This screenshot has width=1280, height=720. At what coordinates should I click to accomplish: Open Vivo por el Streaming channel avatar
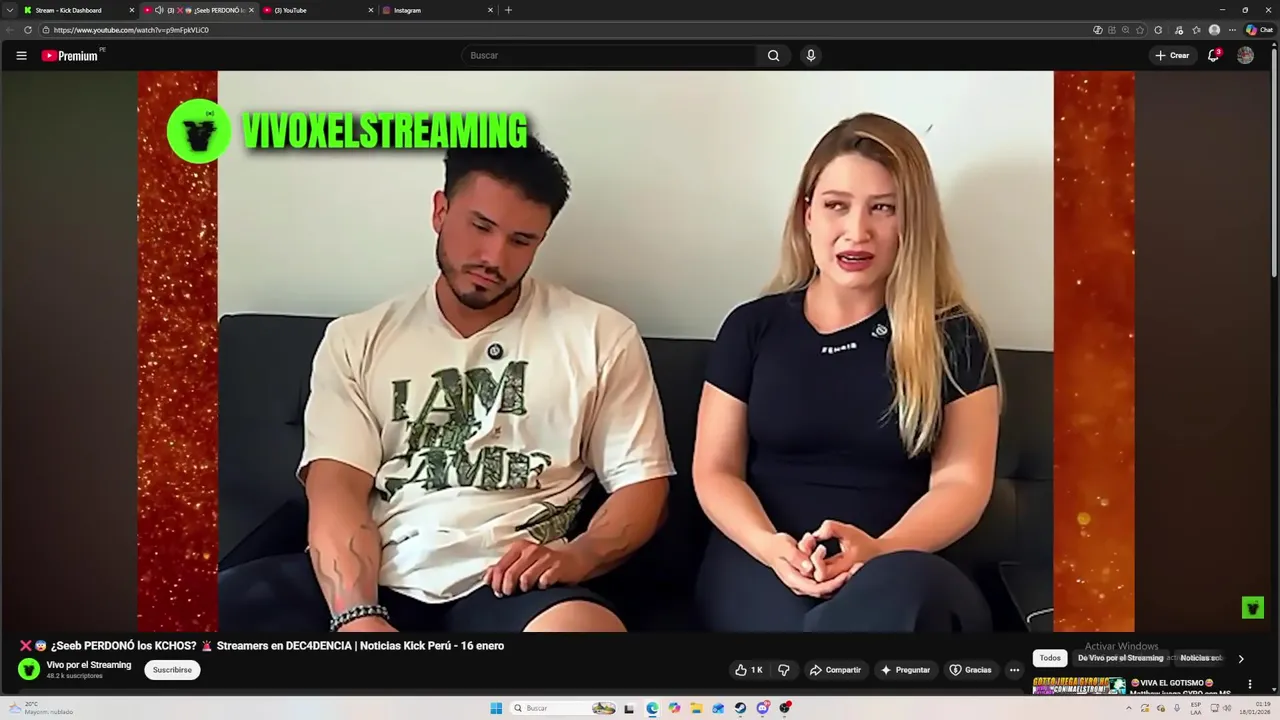[x=29, y=669]
